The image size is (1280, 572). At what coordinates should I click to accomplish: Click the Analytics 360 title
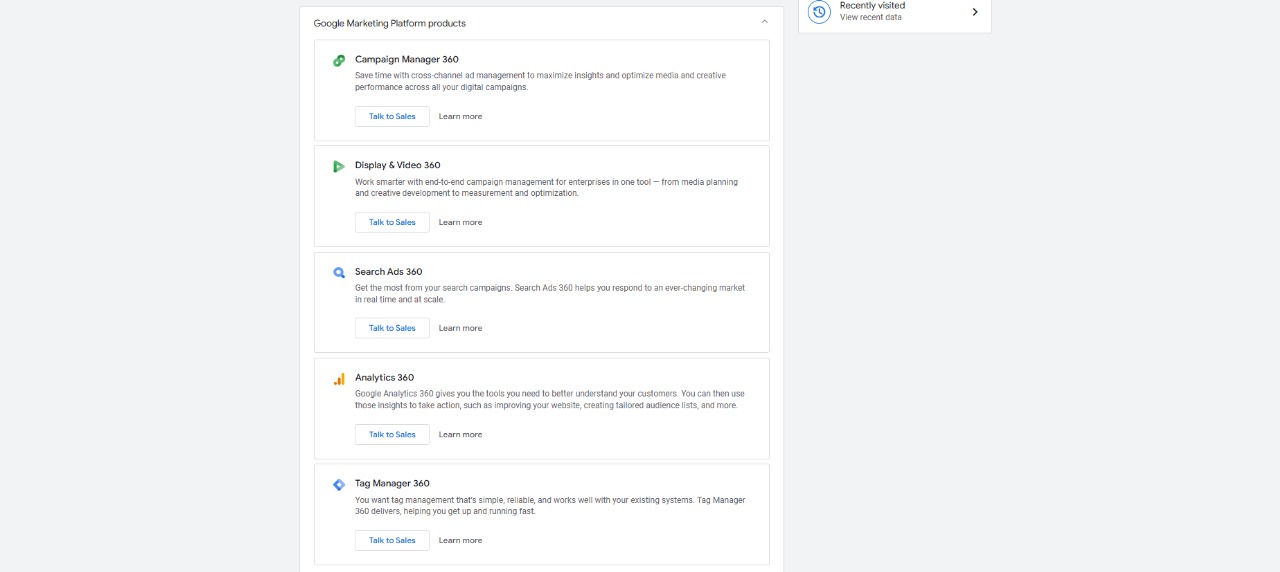tap(384, 377)
